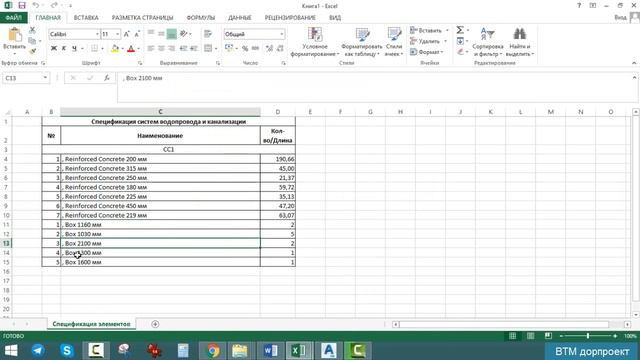Toggle the highlighted Bottom Align button
The width and height of the screenshot is (640, 360).
[x=172, y=34]
